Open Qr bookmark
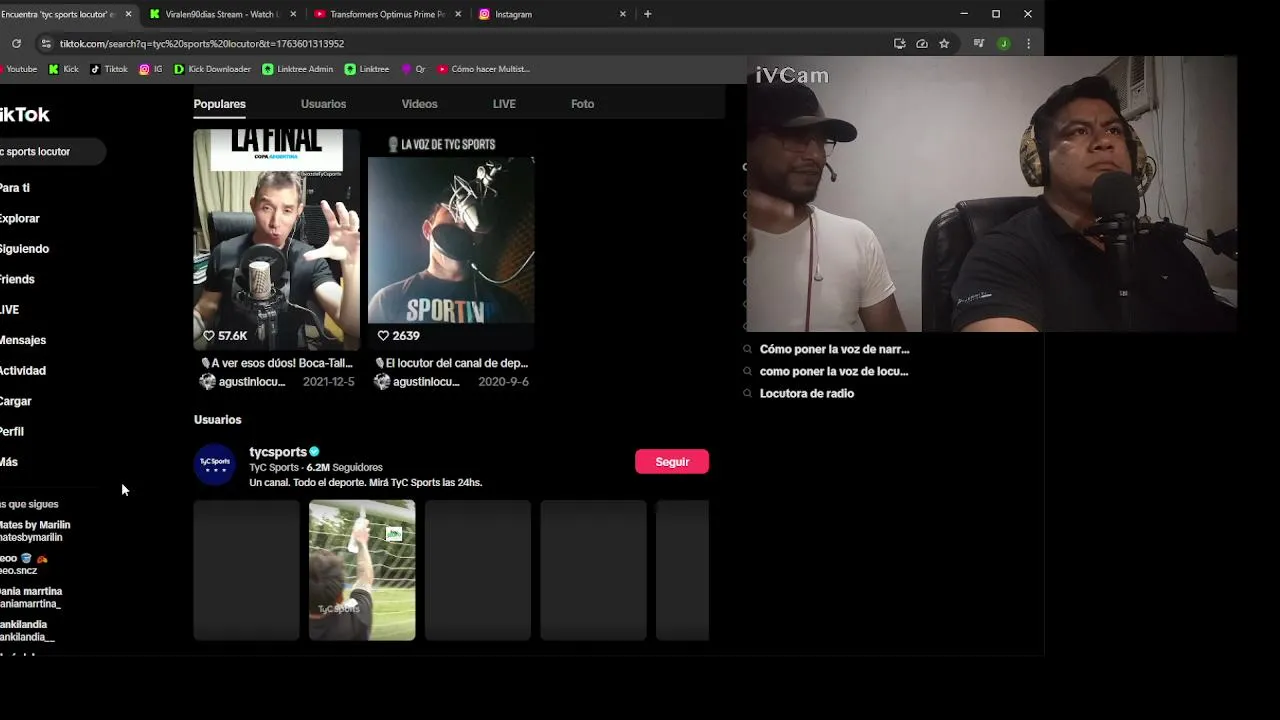 [413, 69]
